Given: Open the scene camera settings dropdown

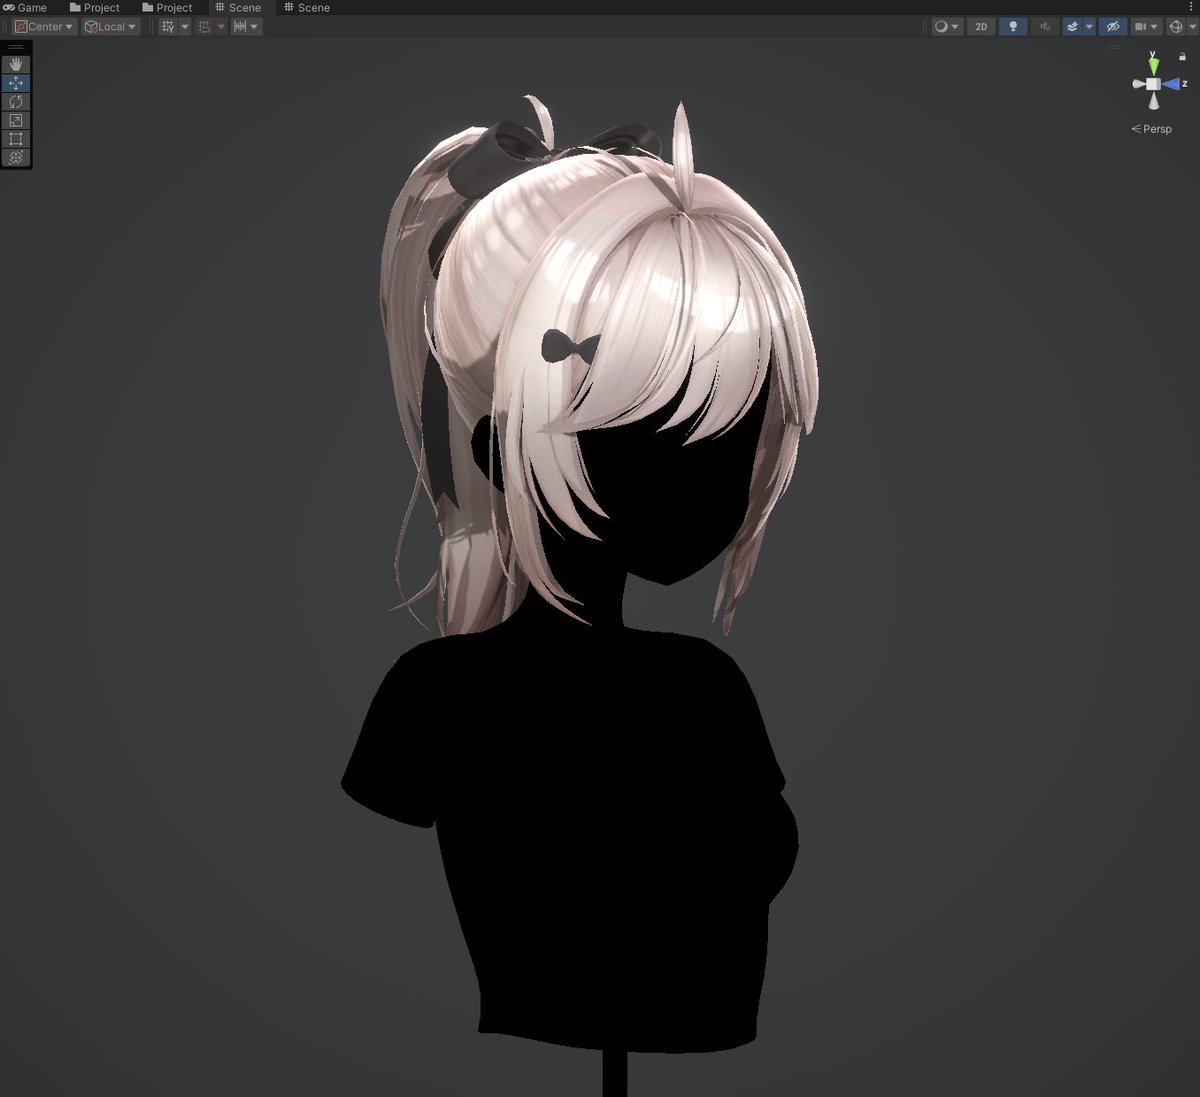Looking at the screenshot, I should click(x=1146, y=27).
